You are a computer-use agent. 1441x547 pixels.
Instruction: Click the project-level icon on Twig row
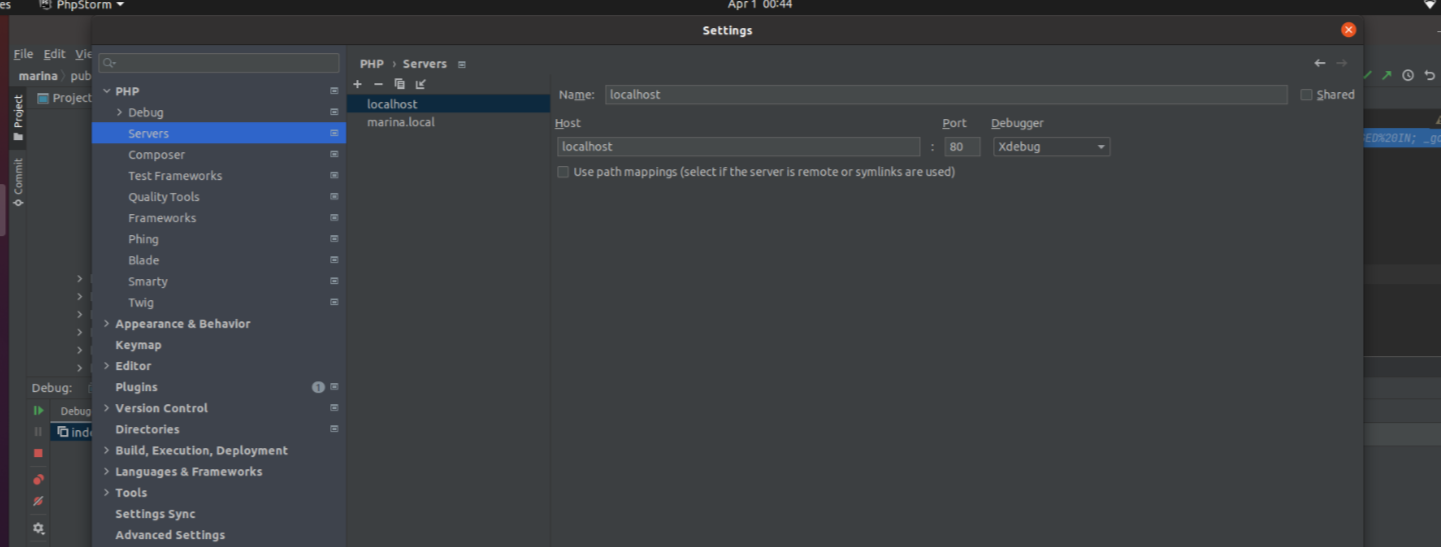pyautogui.click(x=334, y=301)
